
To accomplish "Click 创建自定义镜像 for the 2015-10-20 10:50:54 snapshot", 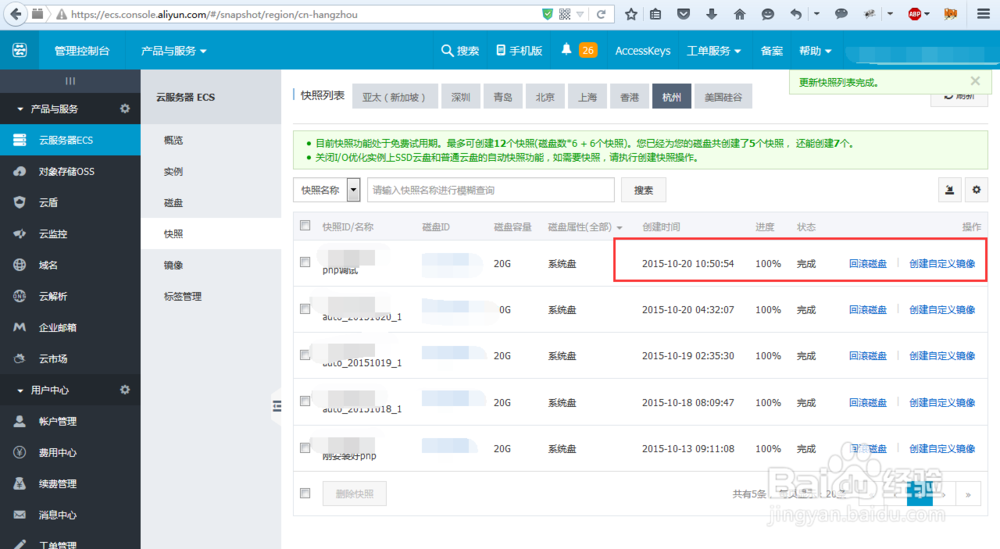I will [942, 263].
